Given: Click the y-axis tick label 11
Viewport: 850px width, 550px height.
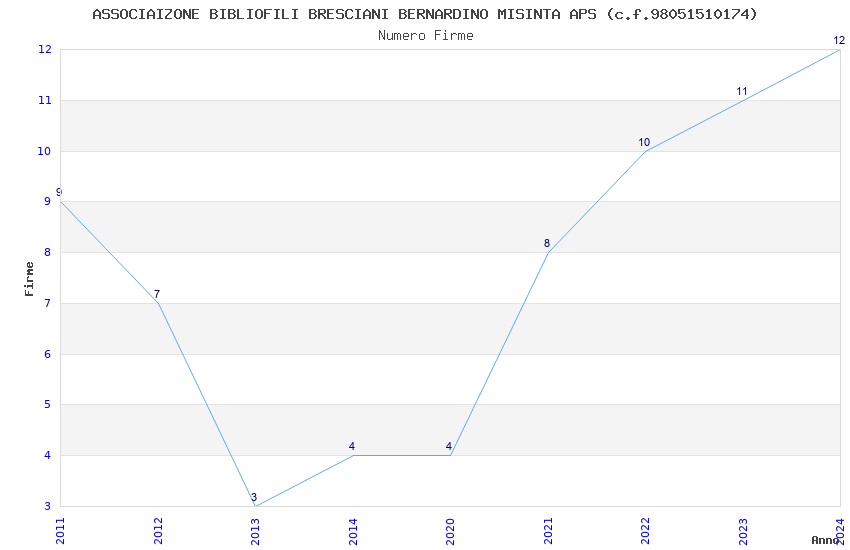Looking at the screenshot, I should point(44,100).
